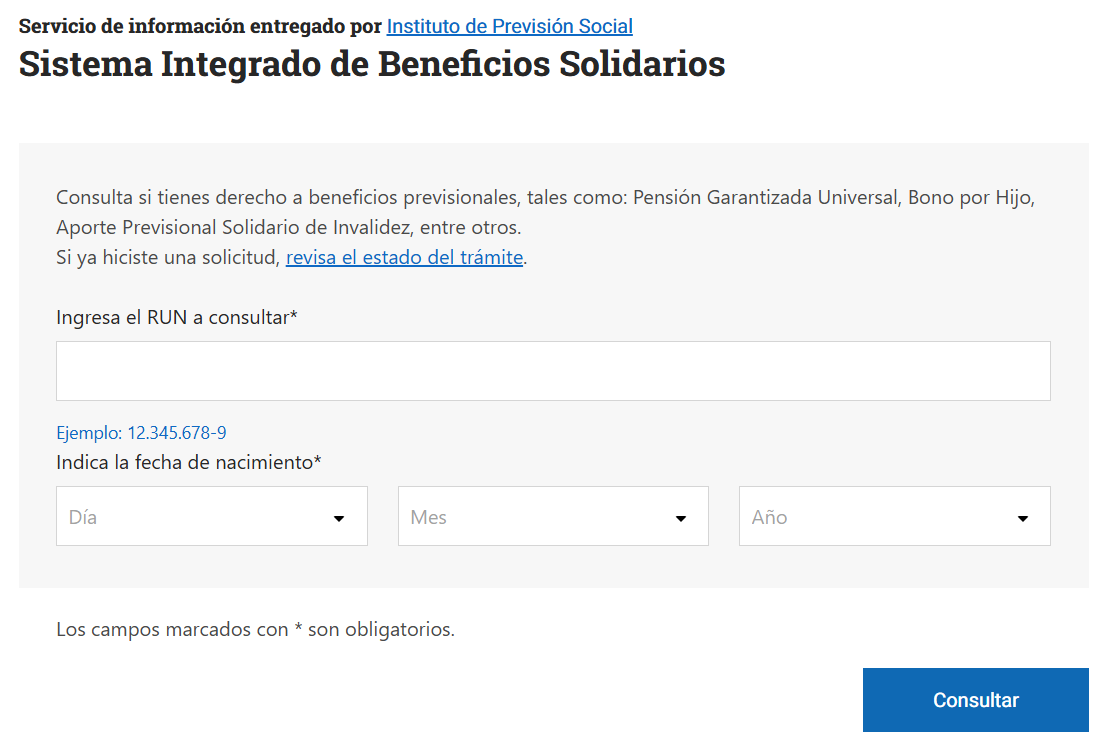
Task: Click the Consultar button
Action: pyautogui.click(x=975, y=700)
